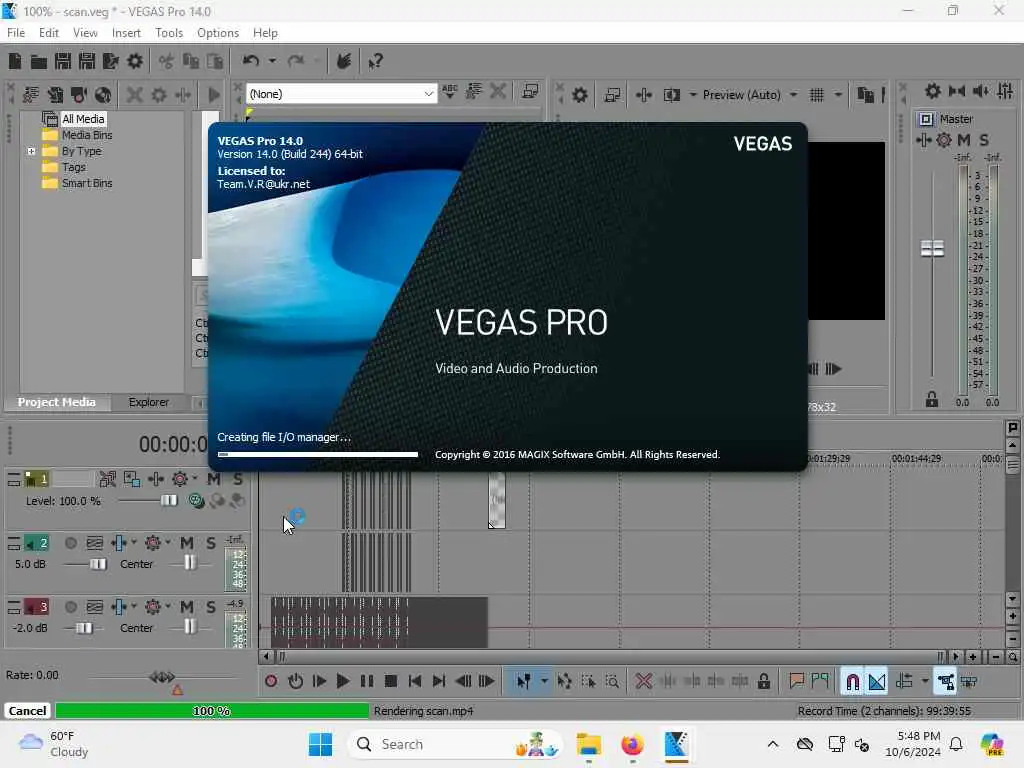Open overlays grid dropdown arrow
Viewport: 1024px width, 768px height.
pyautogui.click(x=838, y=95)
